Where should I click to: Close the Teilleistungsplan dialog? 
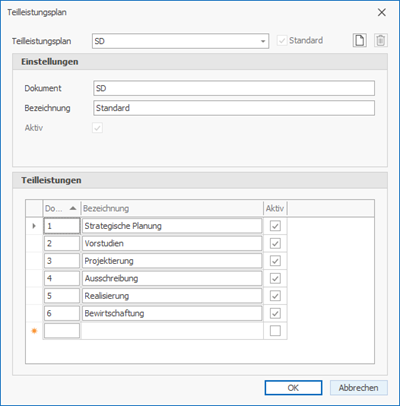pyautogui.click(x=382, y=13)
